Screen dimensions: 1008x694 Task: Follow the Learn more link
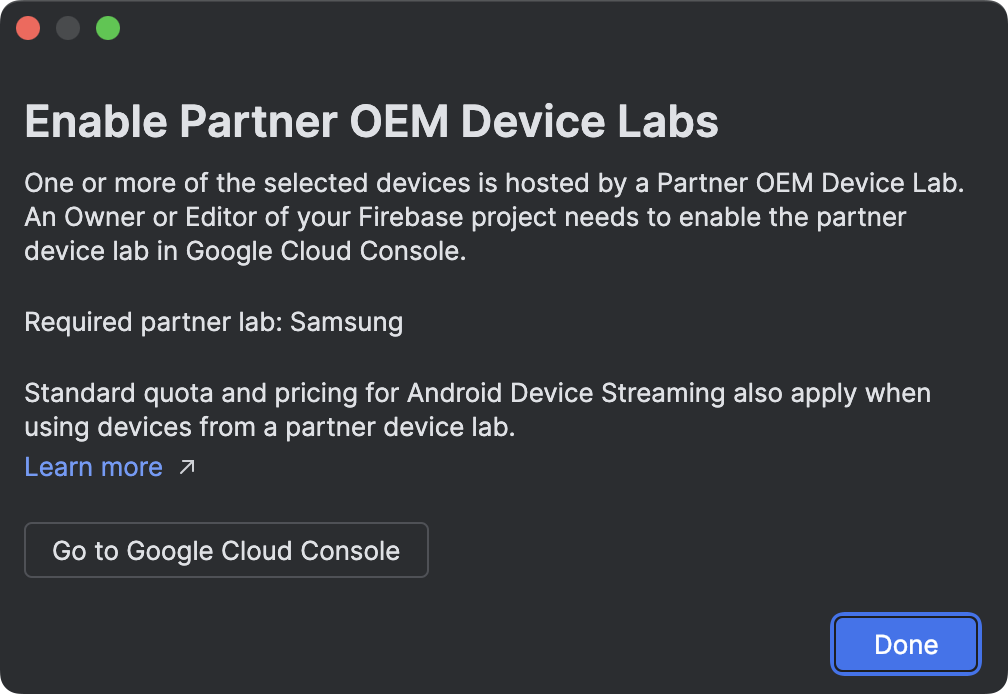point(93,467)
